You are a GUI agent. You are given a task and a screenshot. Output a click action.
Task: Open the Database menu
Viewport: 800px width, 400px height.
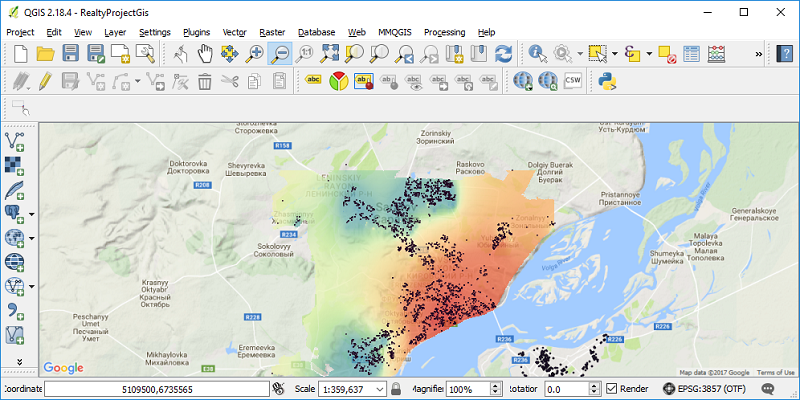click(316, 32)
